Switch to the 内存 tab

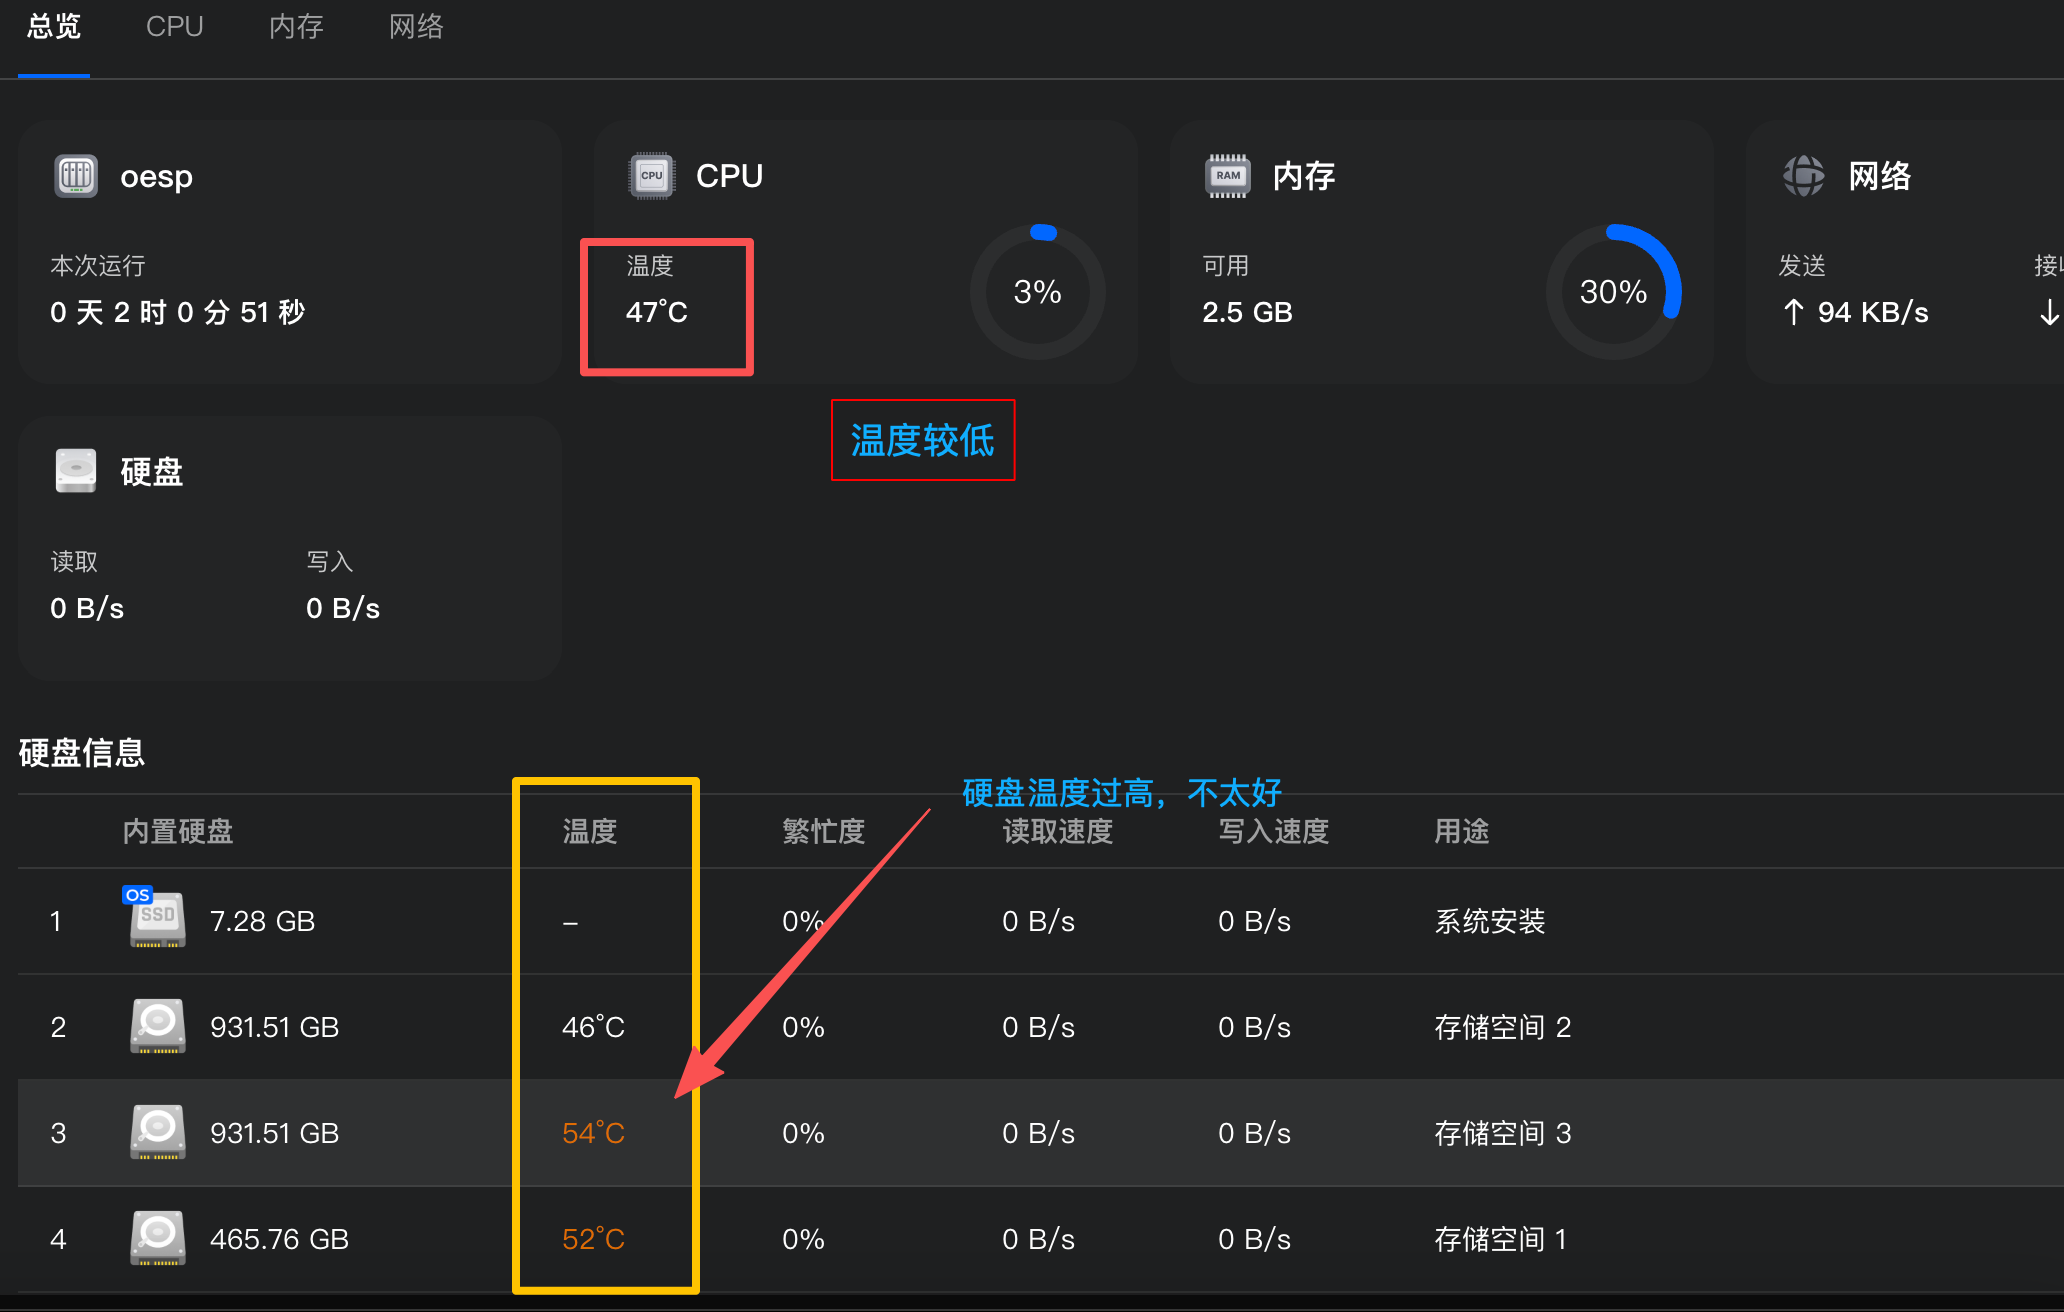pos(296,27)
